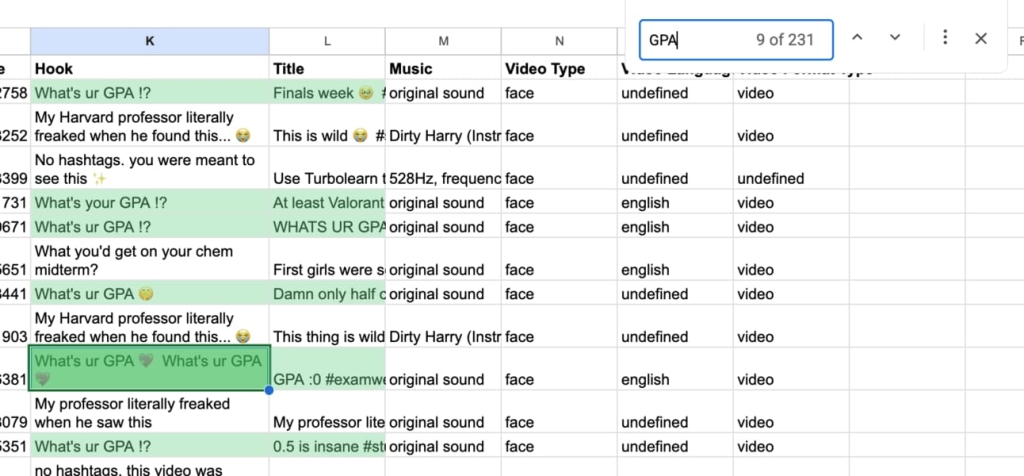This screenshot has width=1024, height=476.
Task: Click the GPA search input field
Action: (x=700, y=40)
